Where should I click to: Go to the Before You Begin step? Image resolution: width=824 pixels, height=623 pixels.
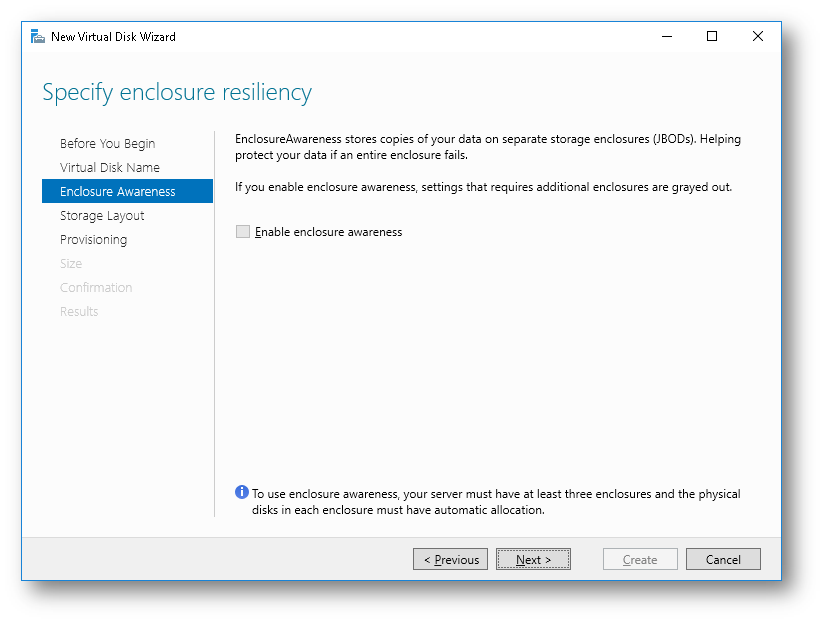pos(107,144)
